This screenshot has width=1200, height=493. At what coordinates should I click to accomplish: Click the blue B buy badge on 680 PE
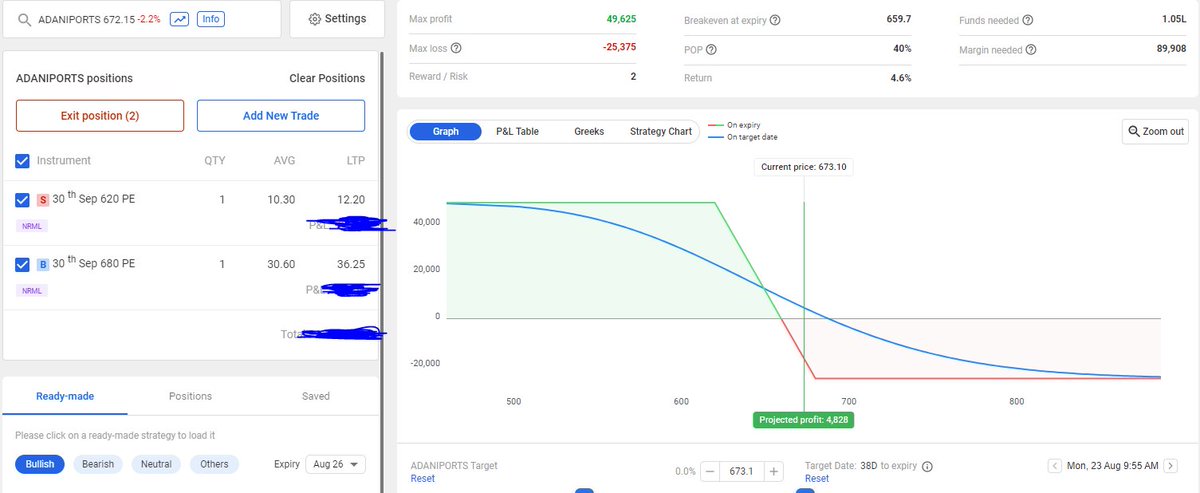tap(43, 265)
